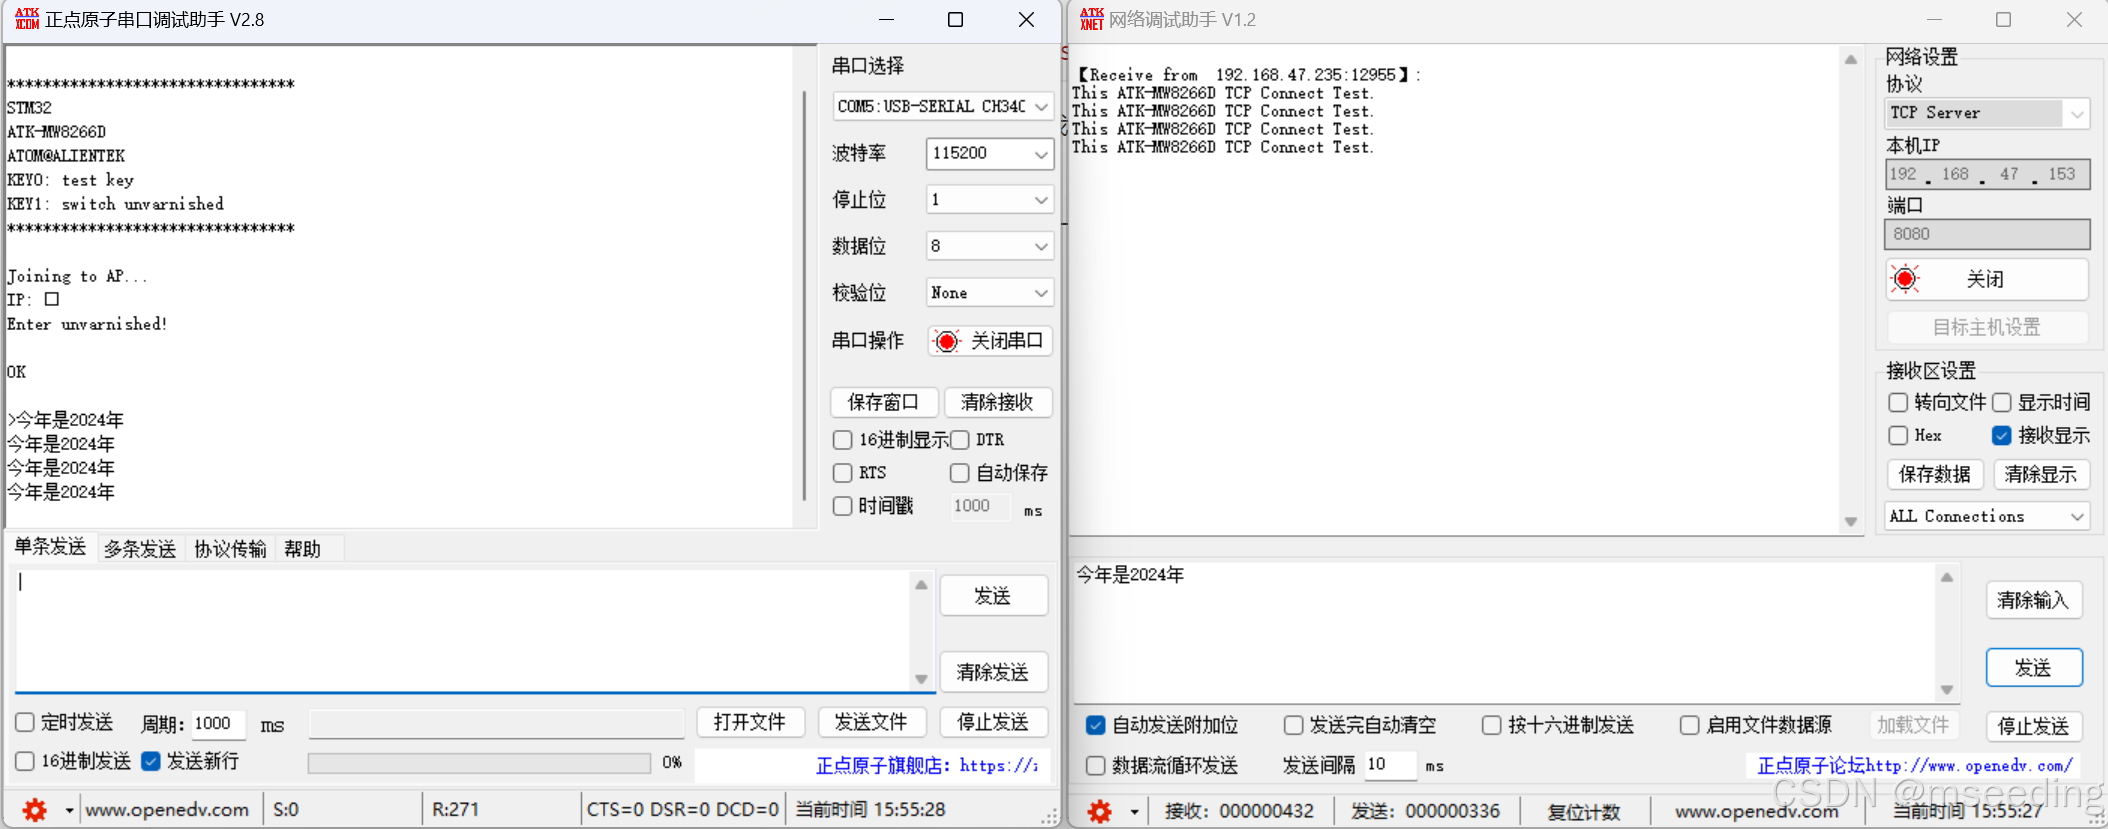Click serial file send progress bar
This screenshot has height=829, width=2108.
pos(480,763)
